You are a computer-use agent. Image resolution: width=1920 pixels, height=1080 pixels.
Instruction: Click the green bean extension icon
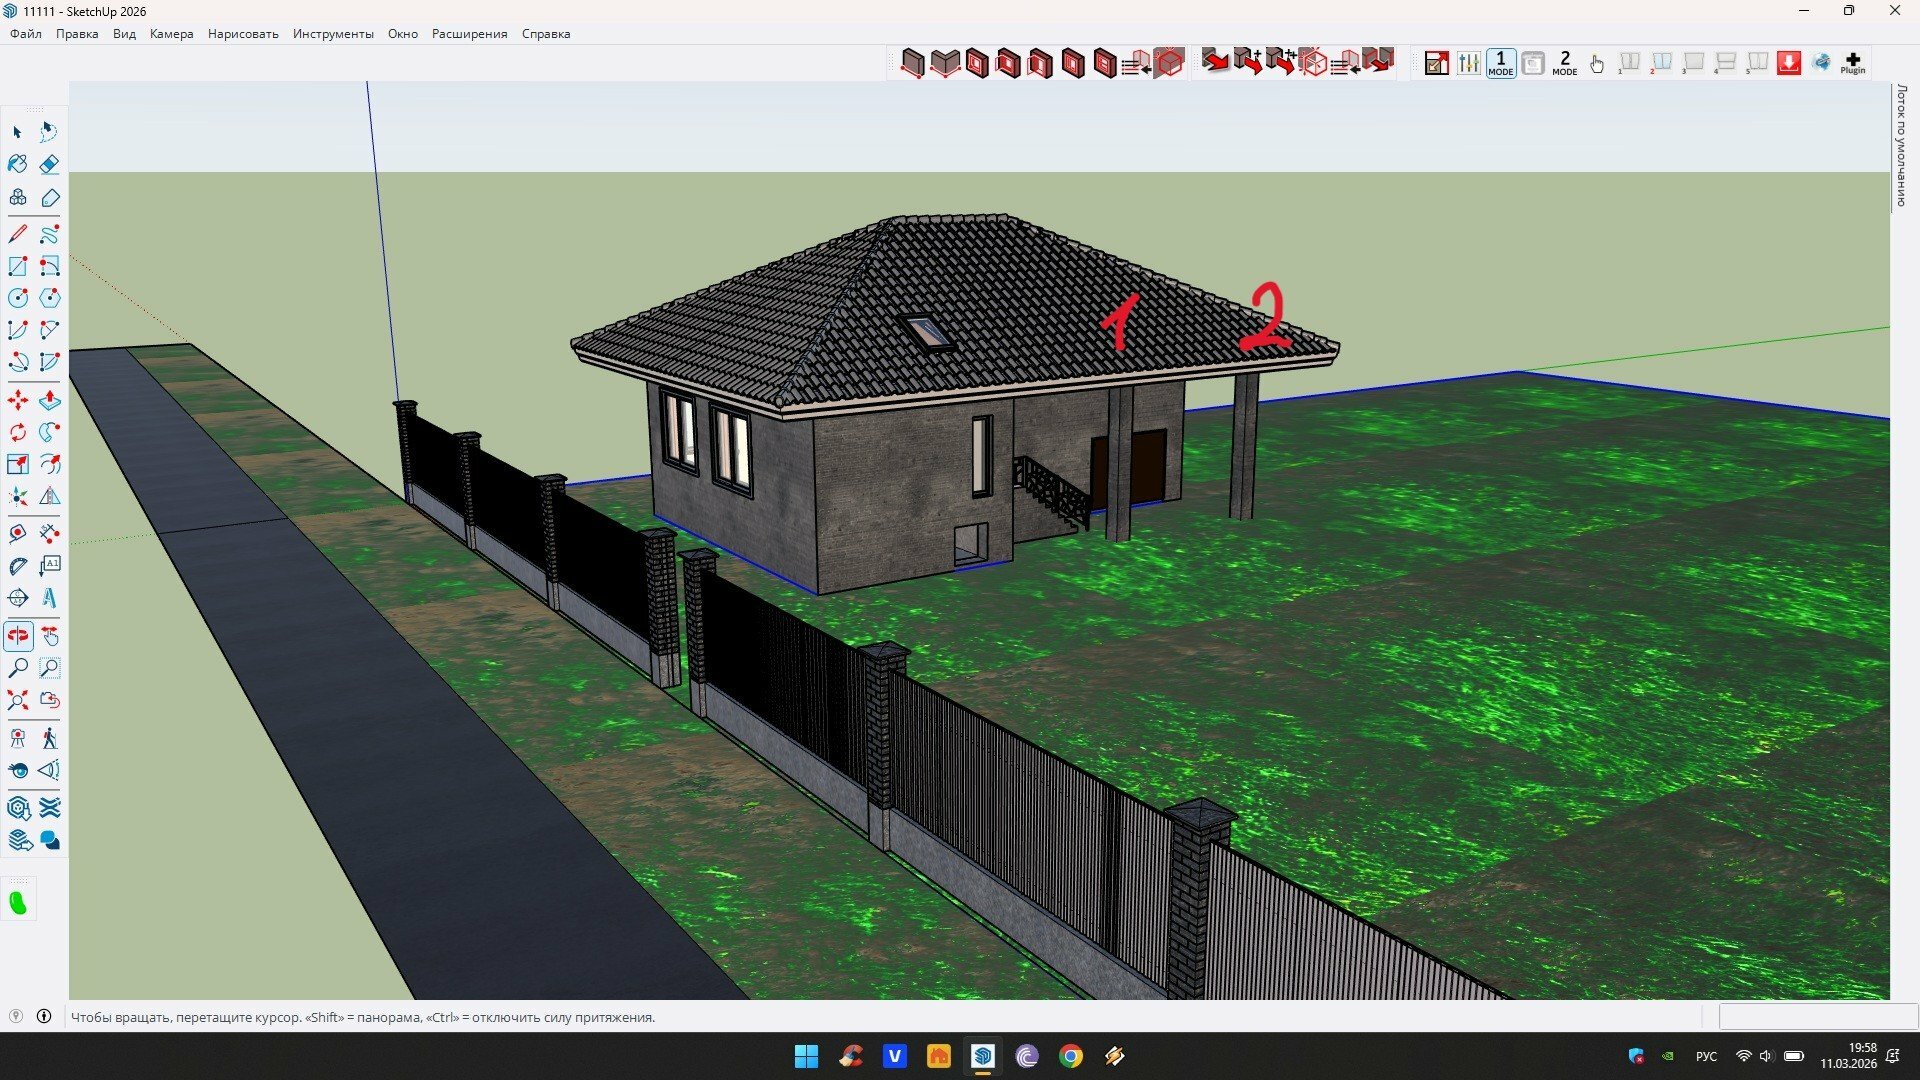coord(18,902)
